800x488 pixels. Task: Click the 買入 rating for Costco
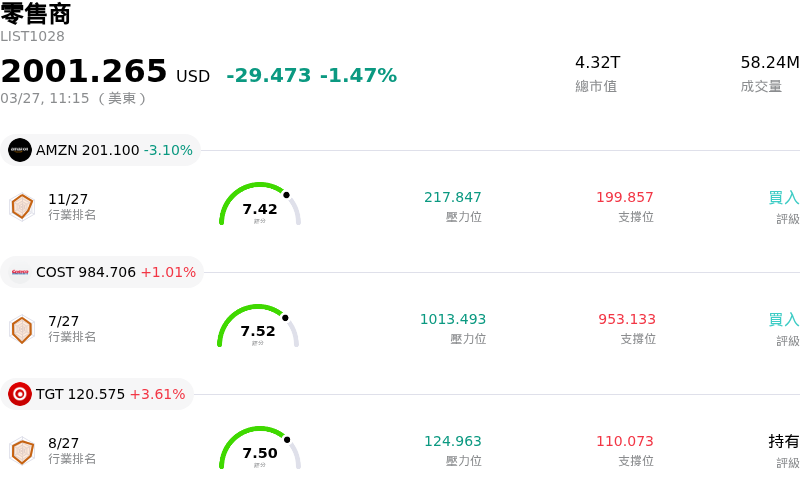[x=783, y=320]
